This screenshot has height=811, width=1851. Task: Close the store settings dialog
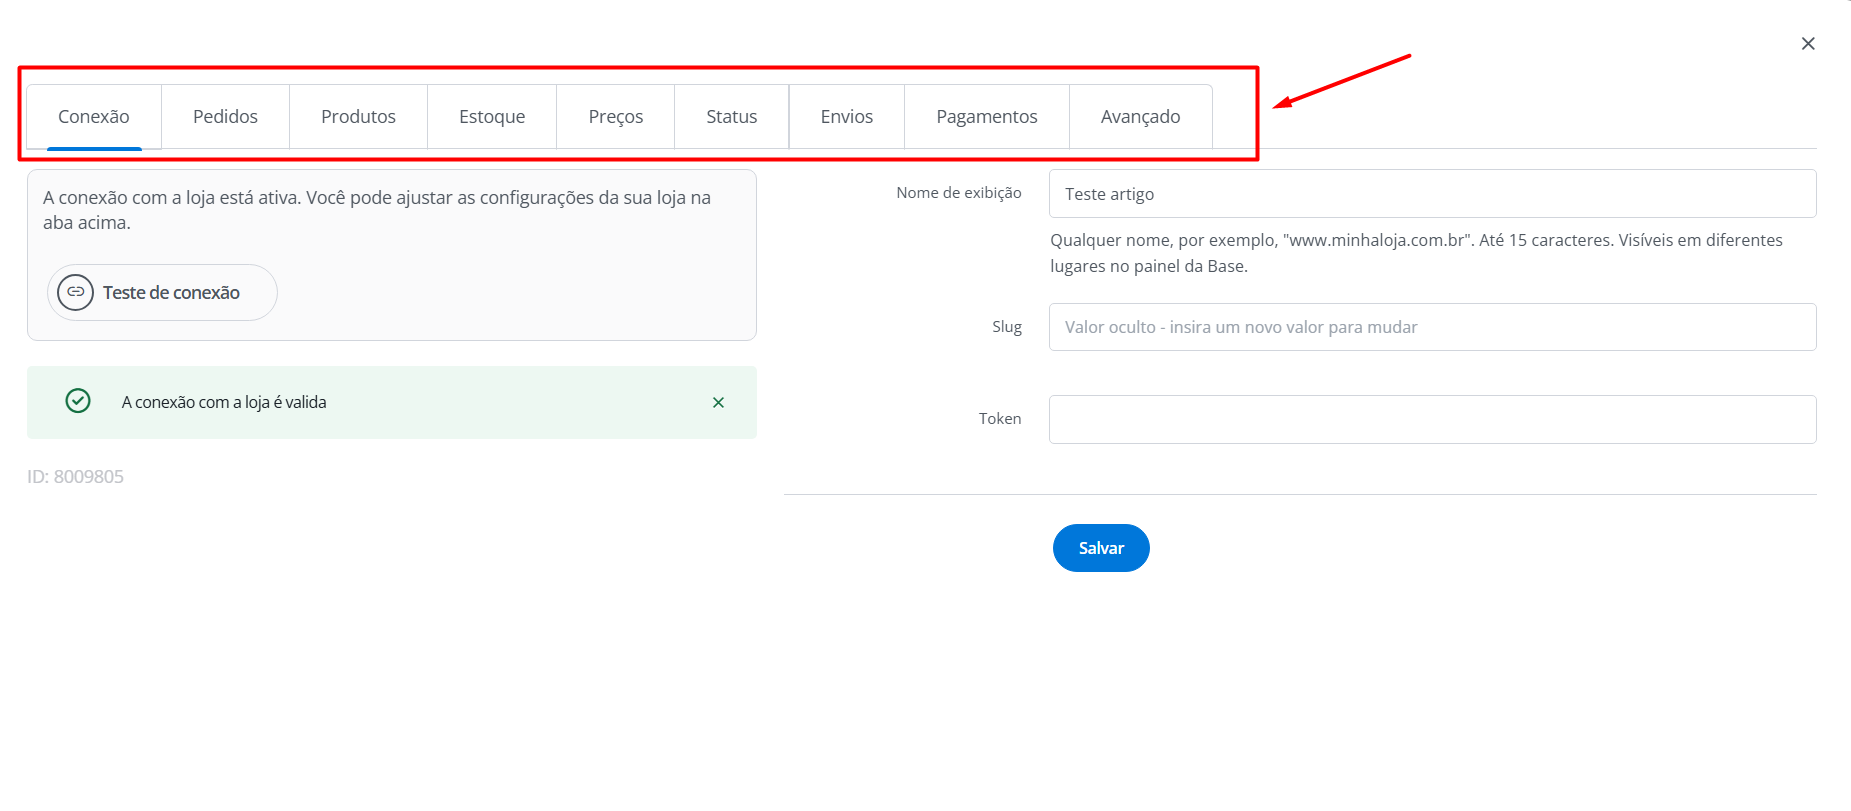point(1807,44)
